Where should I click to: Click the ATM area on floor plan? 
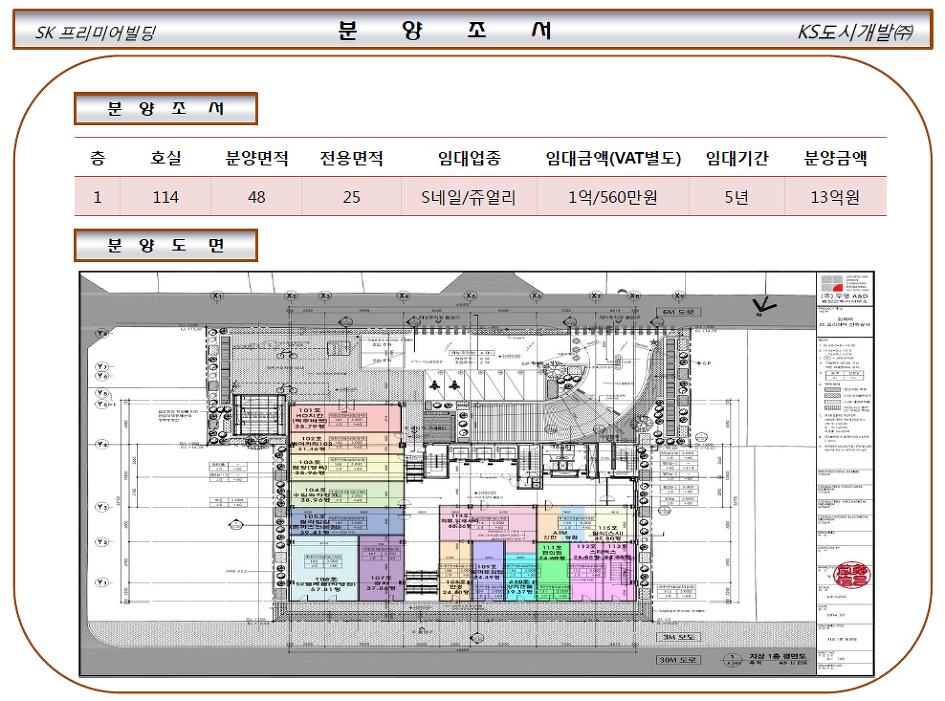[560, 524]
